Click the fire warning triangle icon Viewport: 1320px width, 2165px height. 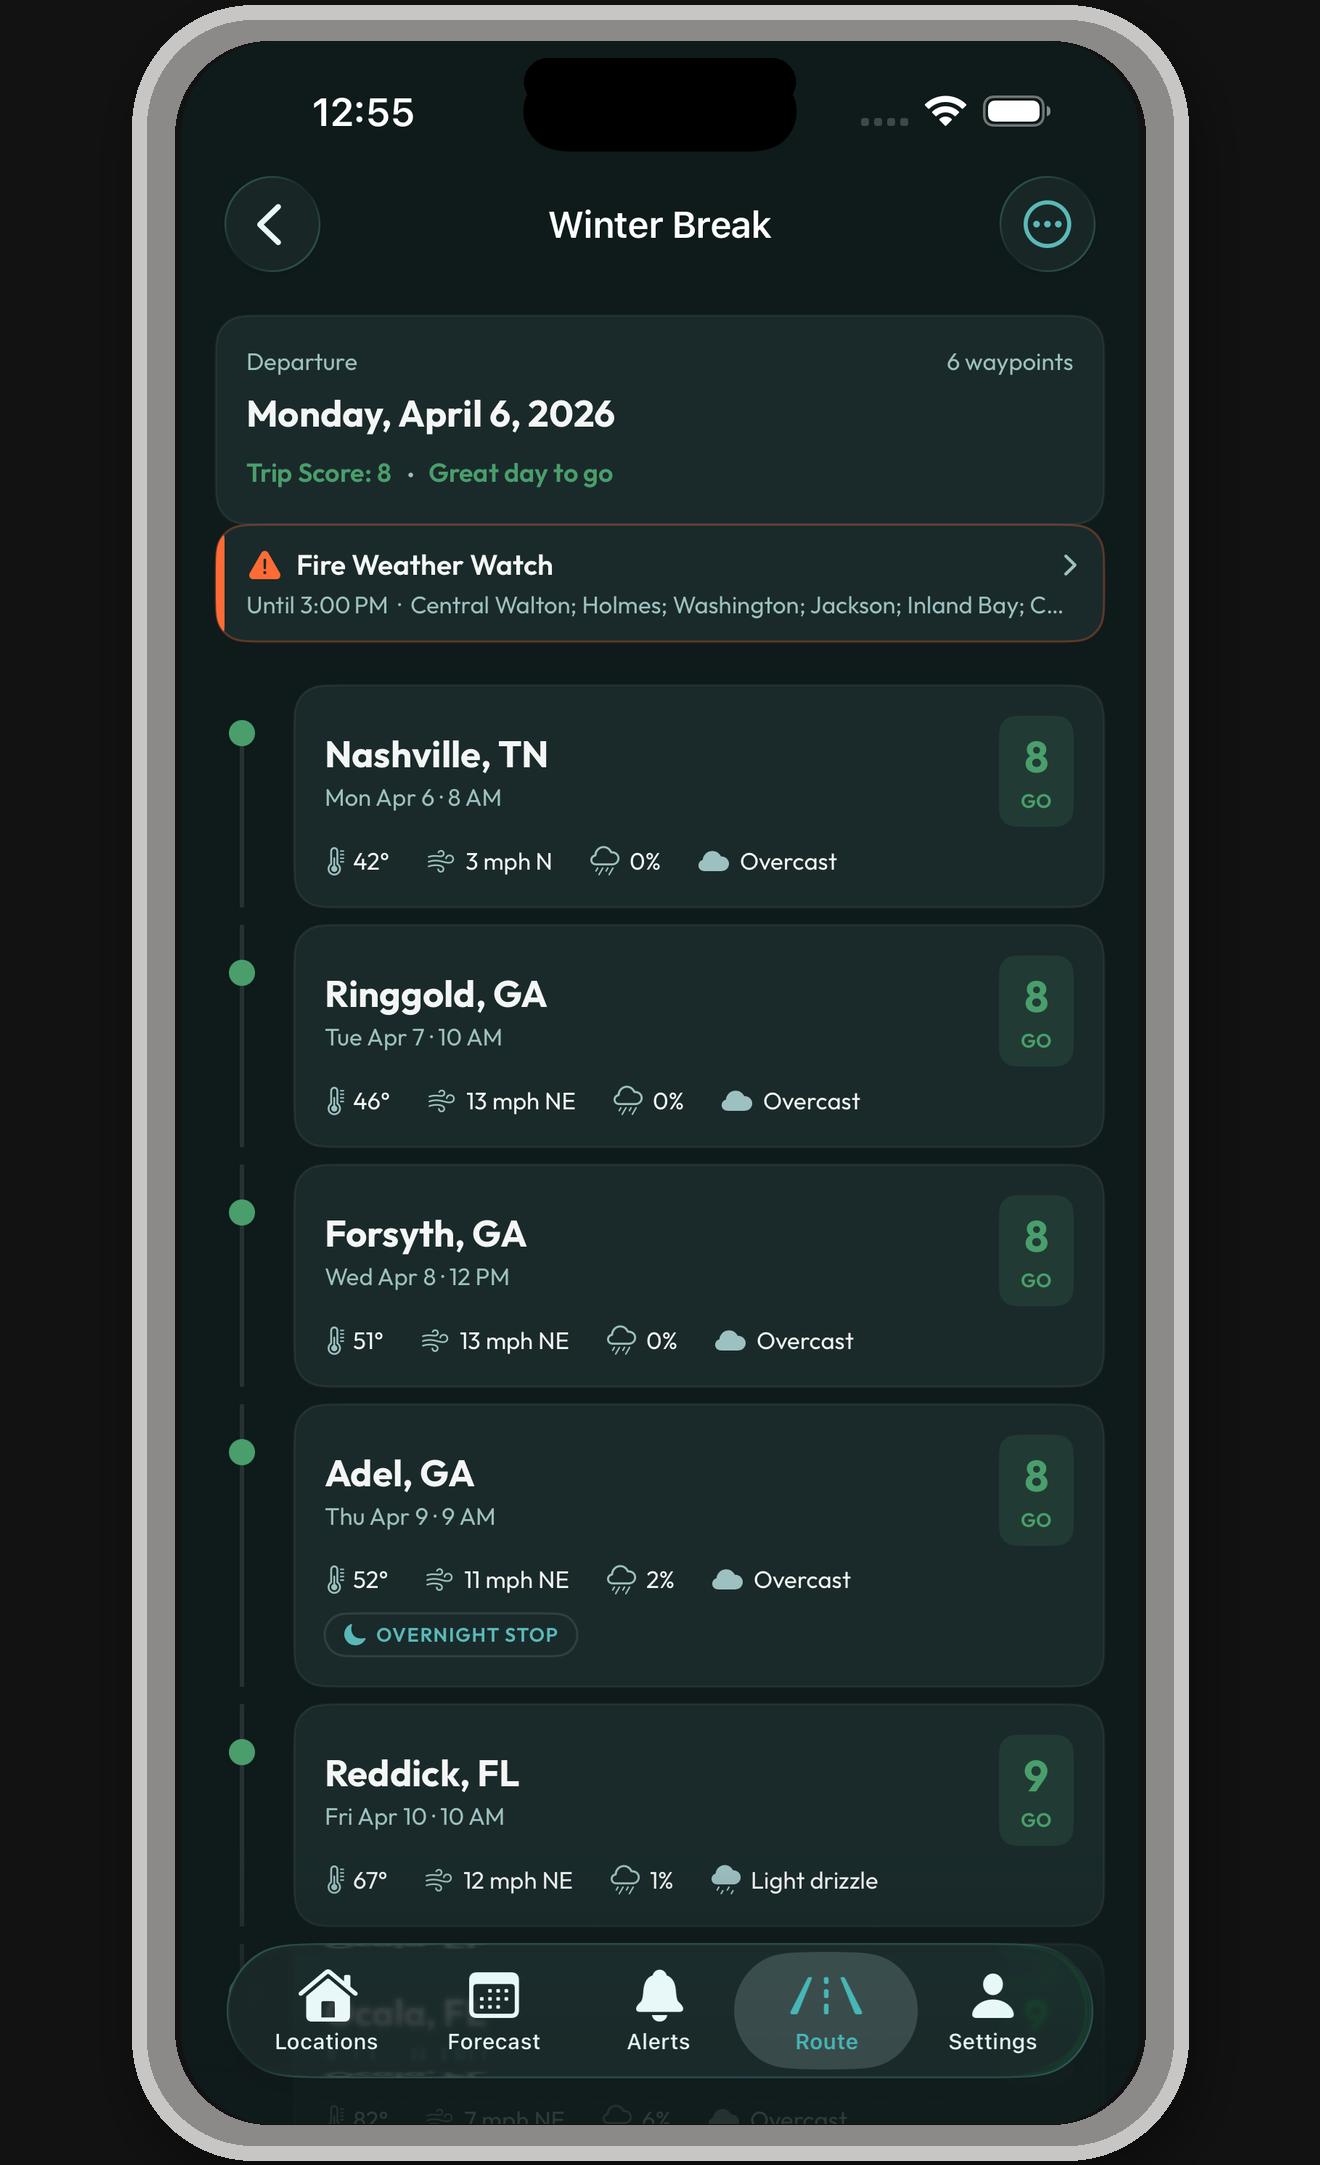[263, 565]
